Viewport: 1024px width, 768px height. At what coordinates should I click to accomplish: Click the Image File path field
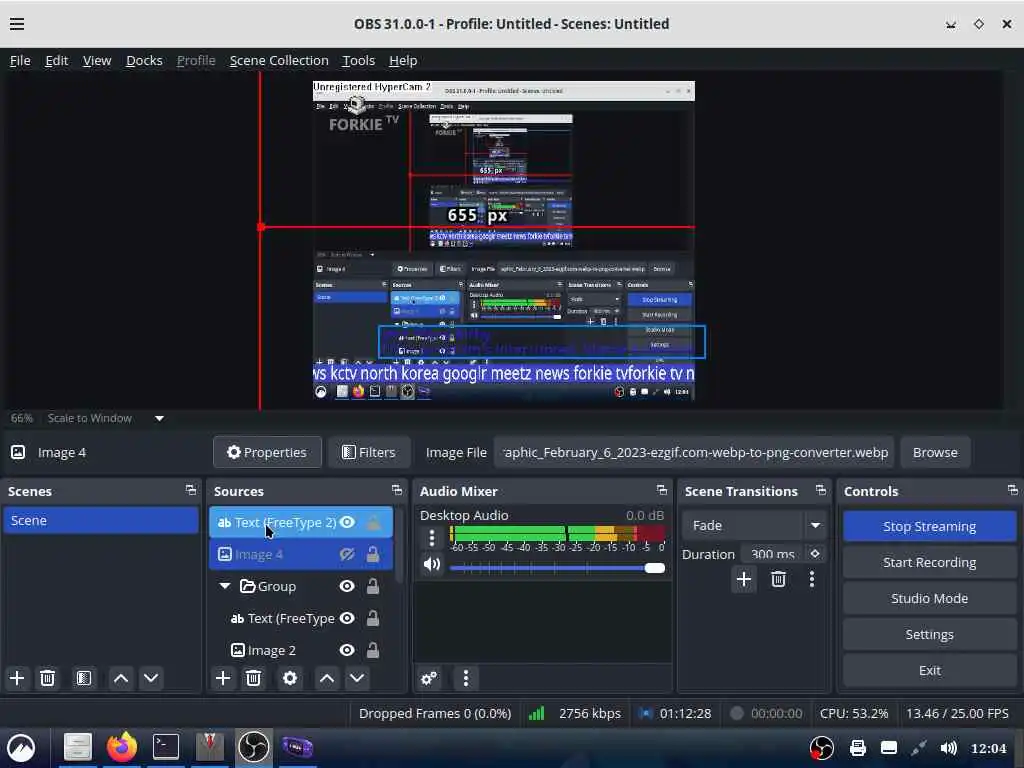694,453
